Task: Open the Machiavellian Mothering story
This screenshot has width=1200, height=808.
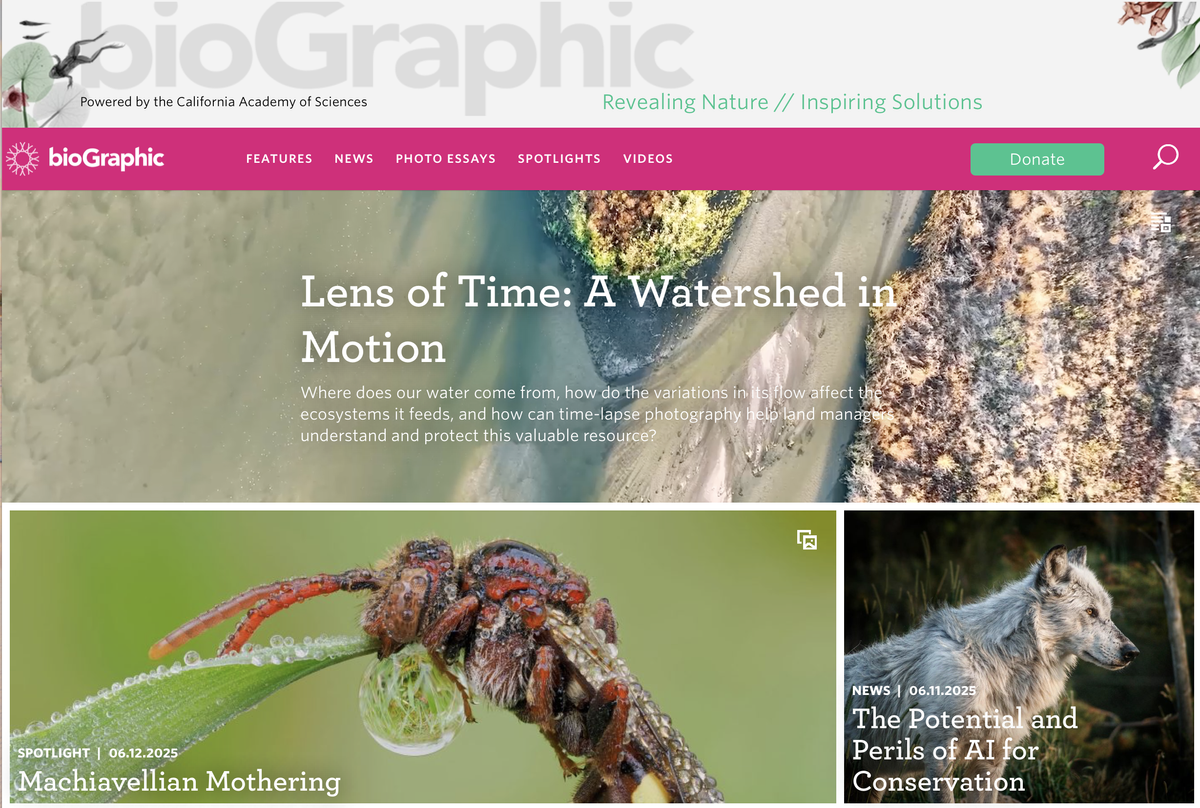Action: 179,781
